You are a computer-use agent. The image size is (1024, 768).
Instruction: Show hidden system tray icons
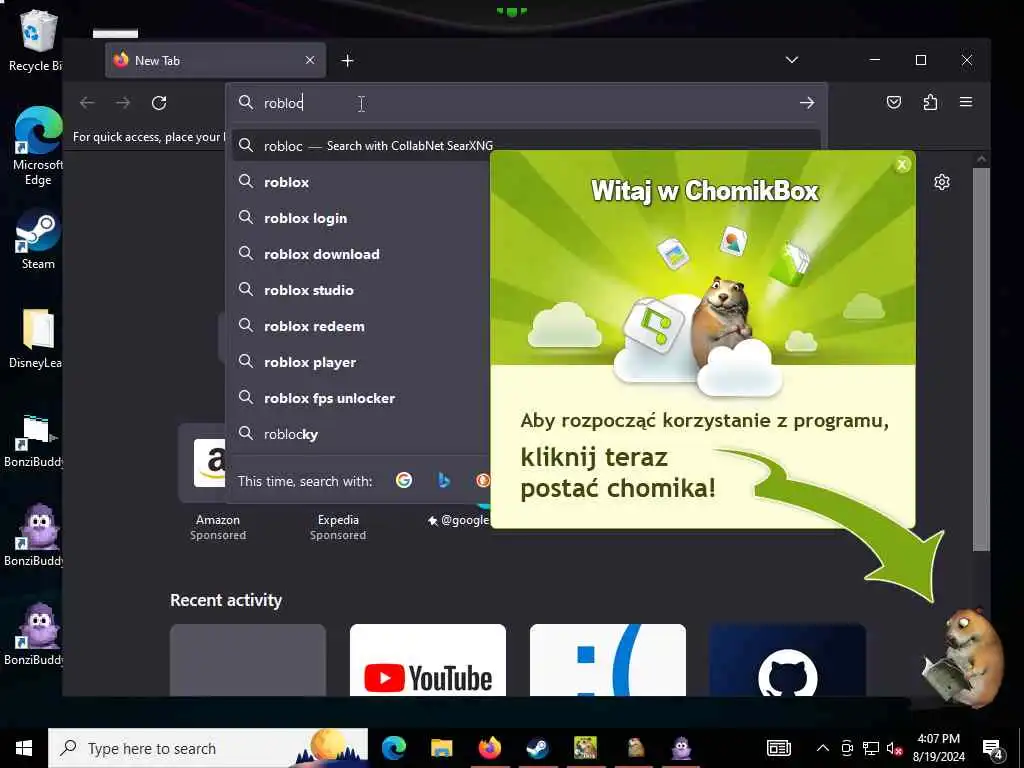(823, 748)
